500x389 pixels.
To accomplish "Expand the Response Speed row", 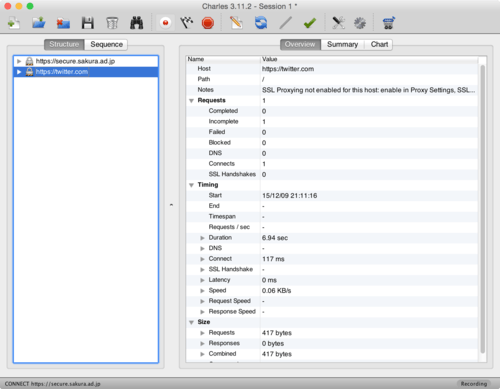I will [x=202, y=312].
